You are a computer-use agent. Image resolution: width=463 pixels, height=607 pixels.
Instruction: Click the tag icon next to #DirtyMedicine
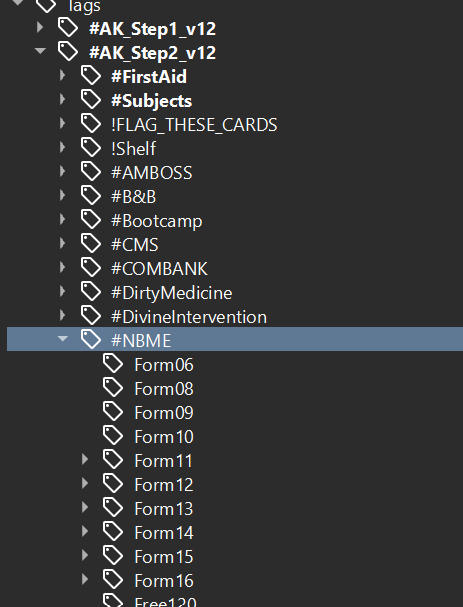[91, 291]
